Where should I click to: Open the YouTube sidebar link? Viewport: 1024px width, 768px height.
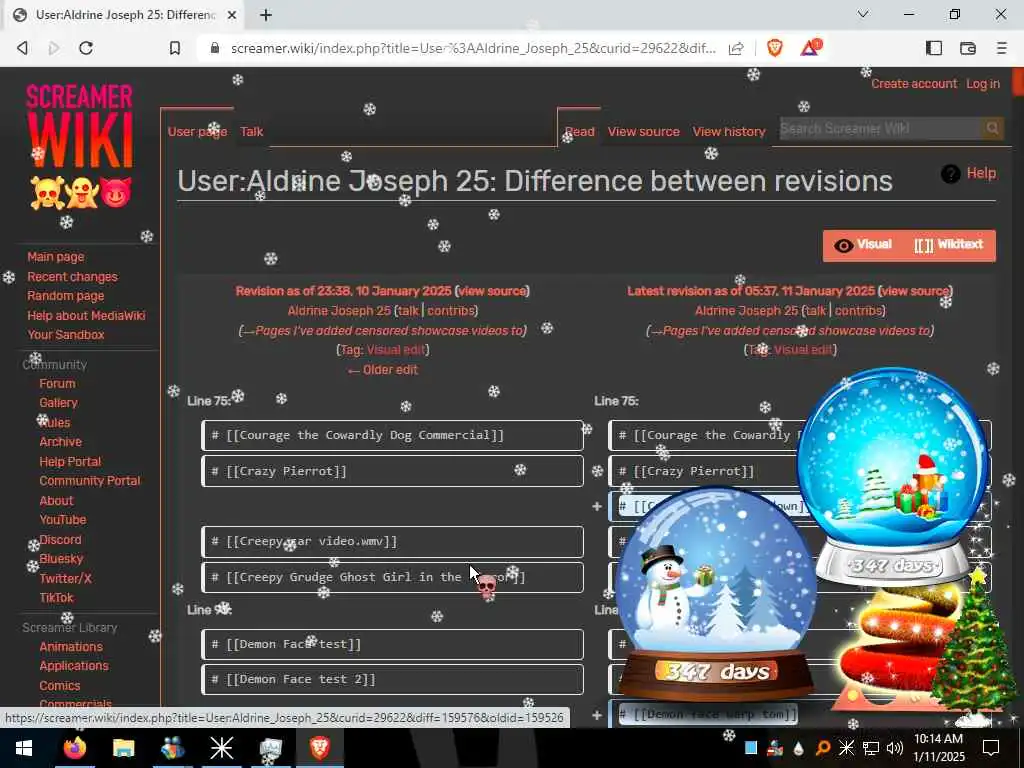[63, 520]
